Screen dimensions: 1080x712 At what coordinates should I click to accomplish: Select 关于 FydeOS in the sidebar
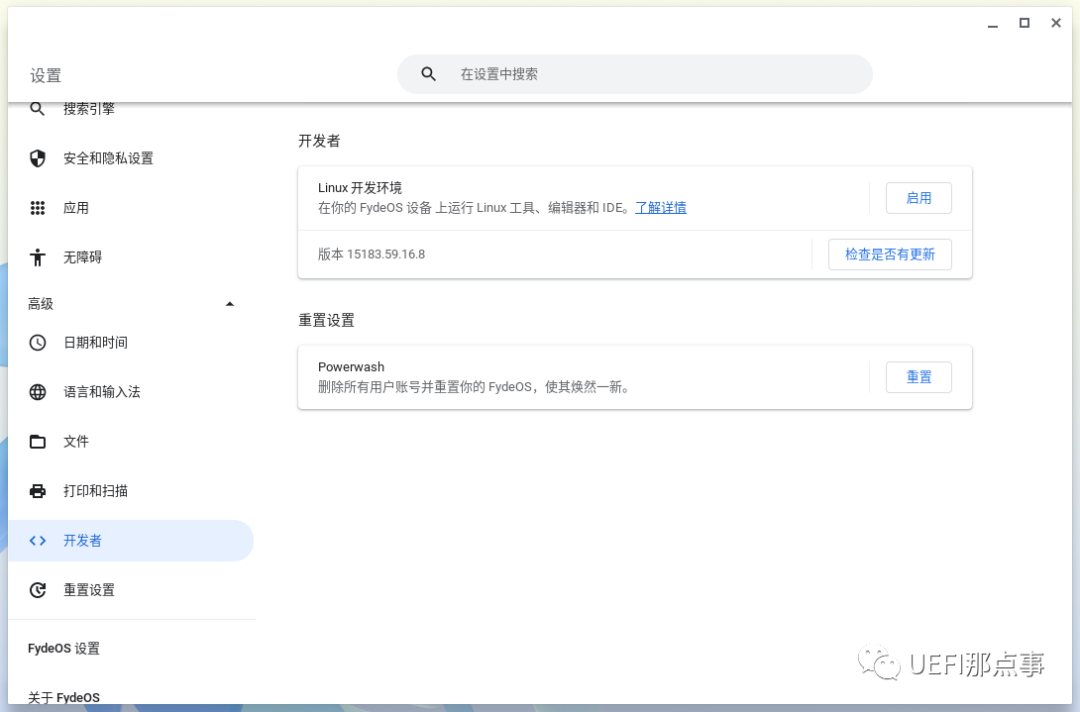click(x=64, y=697)
